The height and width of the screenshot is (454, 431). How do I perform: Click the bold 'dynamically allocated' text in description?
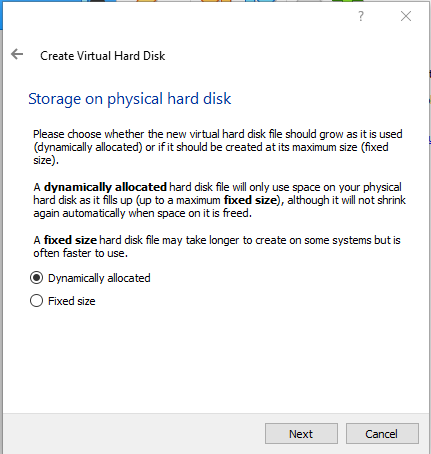click(105, 187)
